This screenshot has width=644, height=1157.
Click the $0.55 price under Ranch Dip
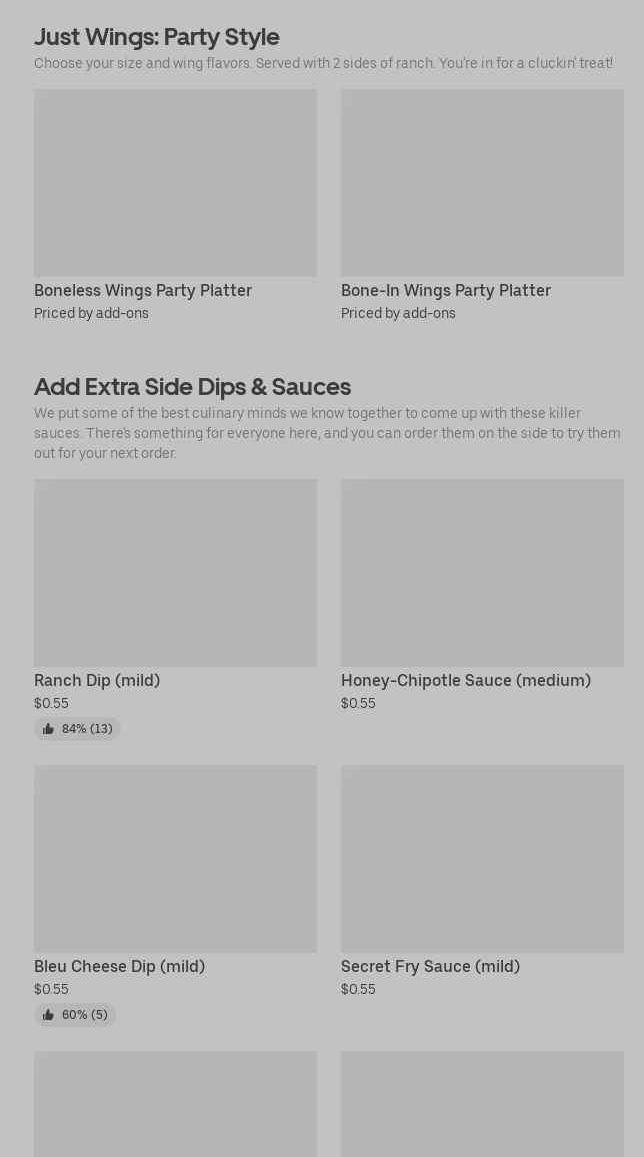coord(51,704)
